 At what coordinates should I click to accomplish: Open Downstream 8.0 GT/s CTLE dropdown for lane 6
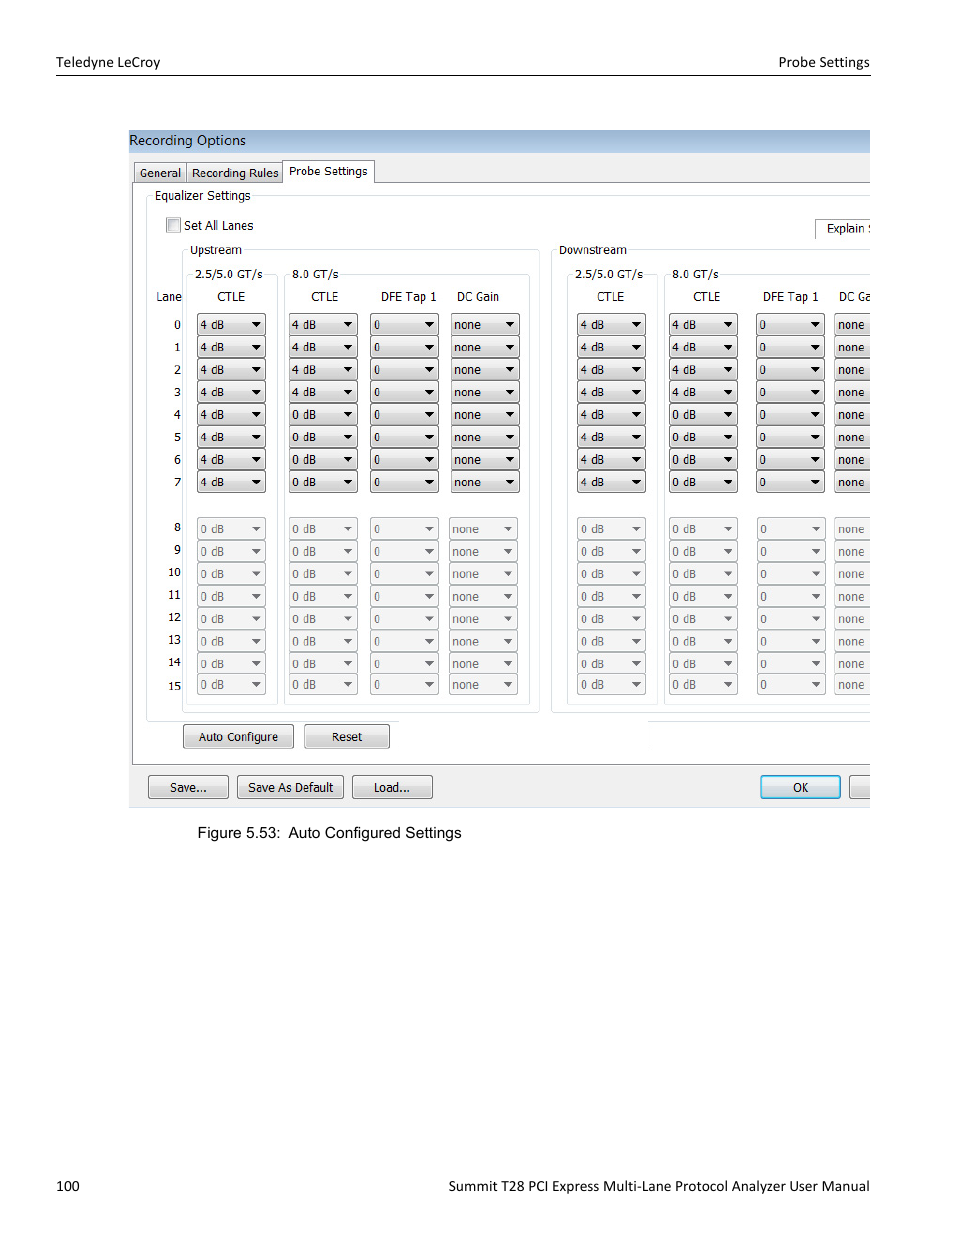pyautogui.click(x=703, y=460)
